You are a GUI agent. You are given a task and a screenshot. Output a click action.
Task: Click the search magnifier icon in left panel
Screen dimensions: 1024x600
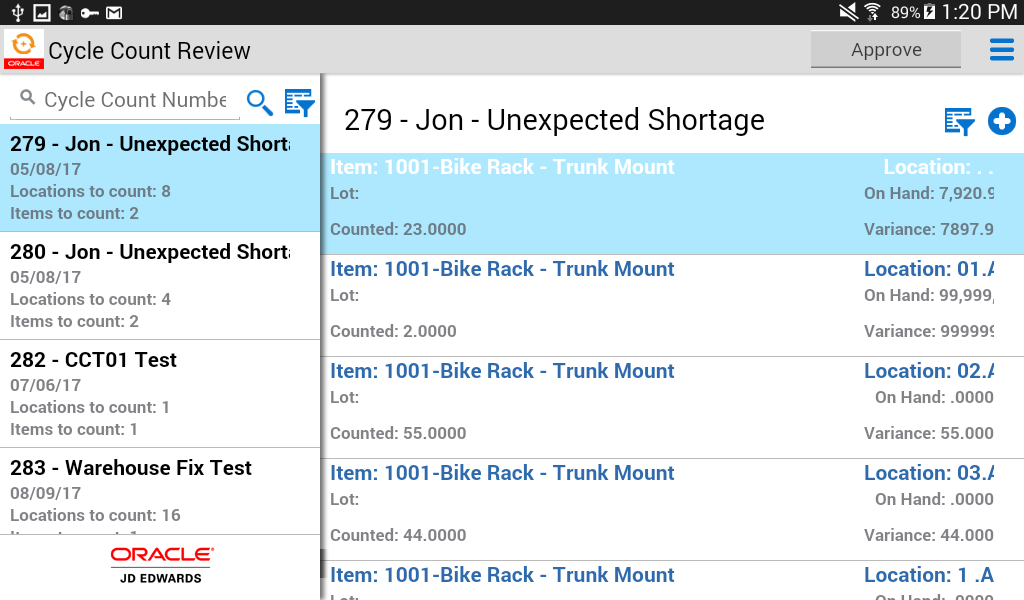[x=259, y=103]
